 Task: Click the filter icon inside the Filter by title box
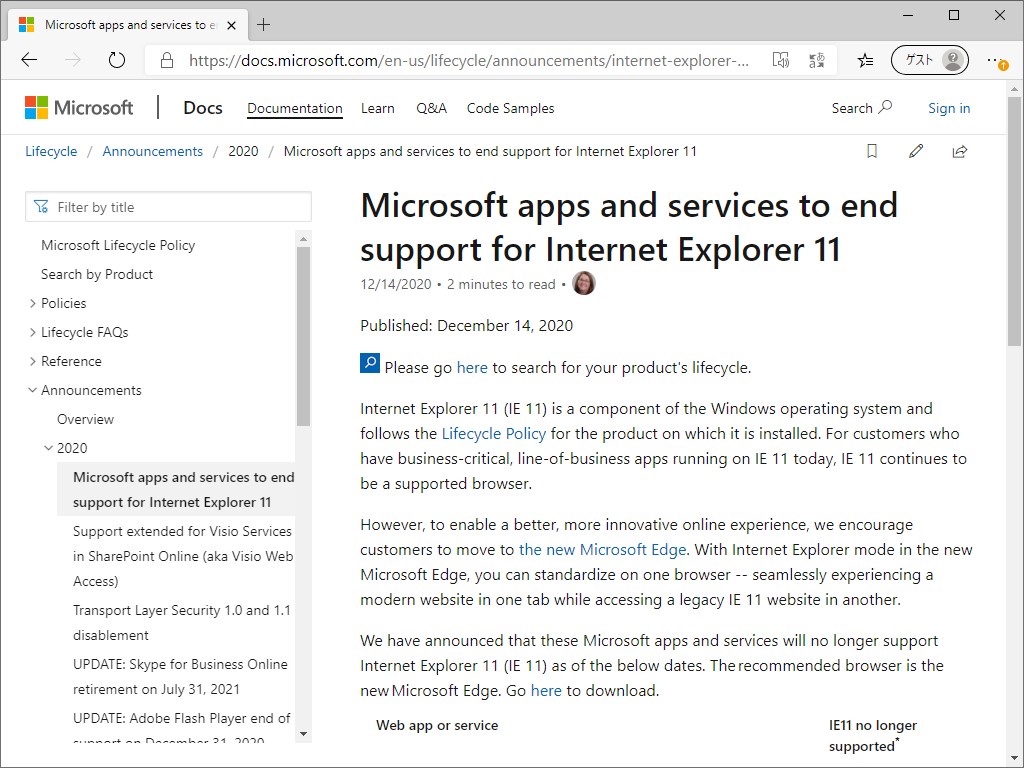pyautogui.click(x=40, y=206)
